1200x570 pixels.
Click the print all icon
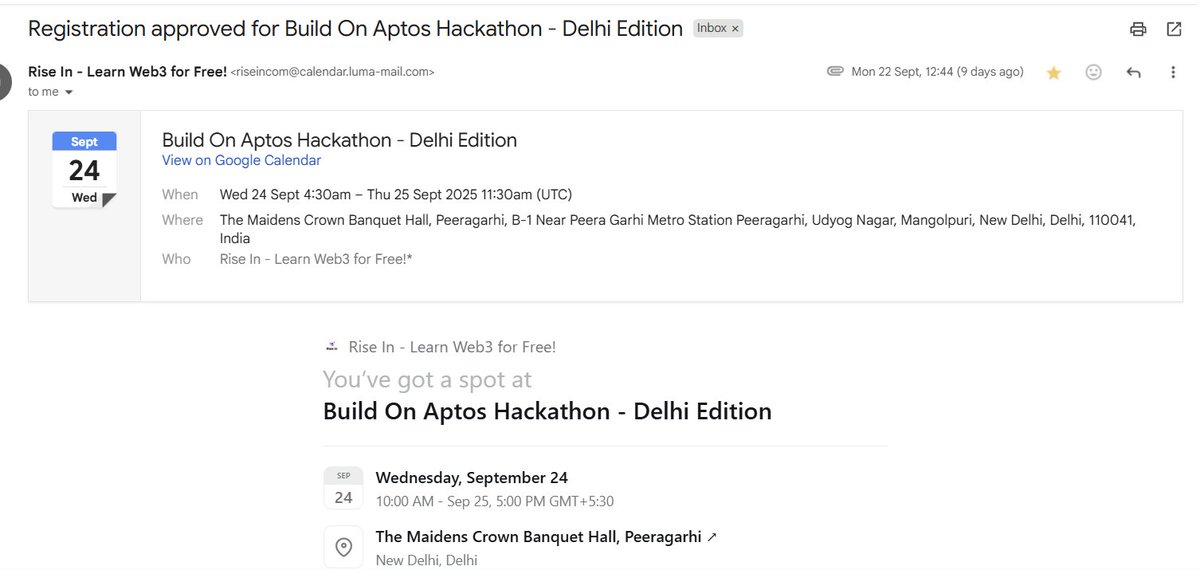(x=1138, y=29)
